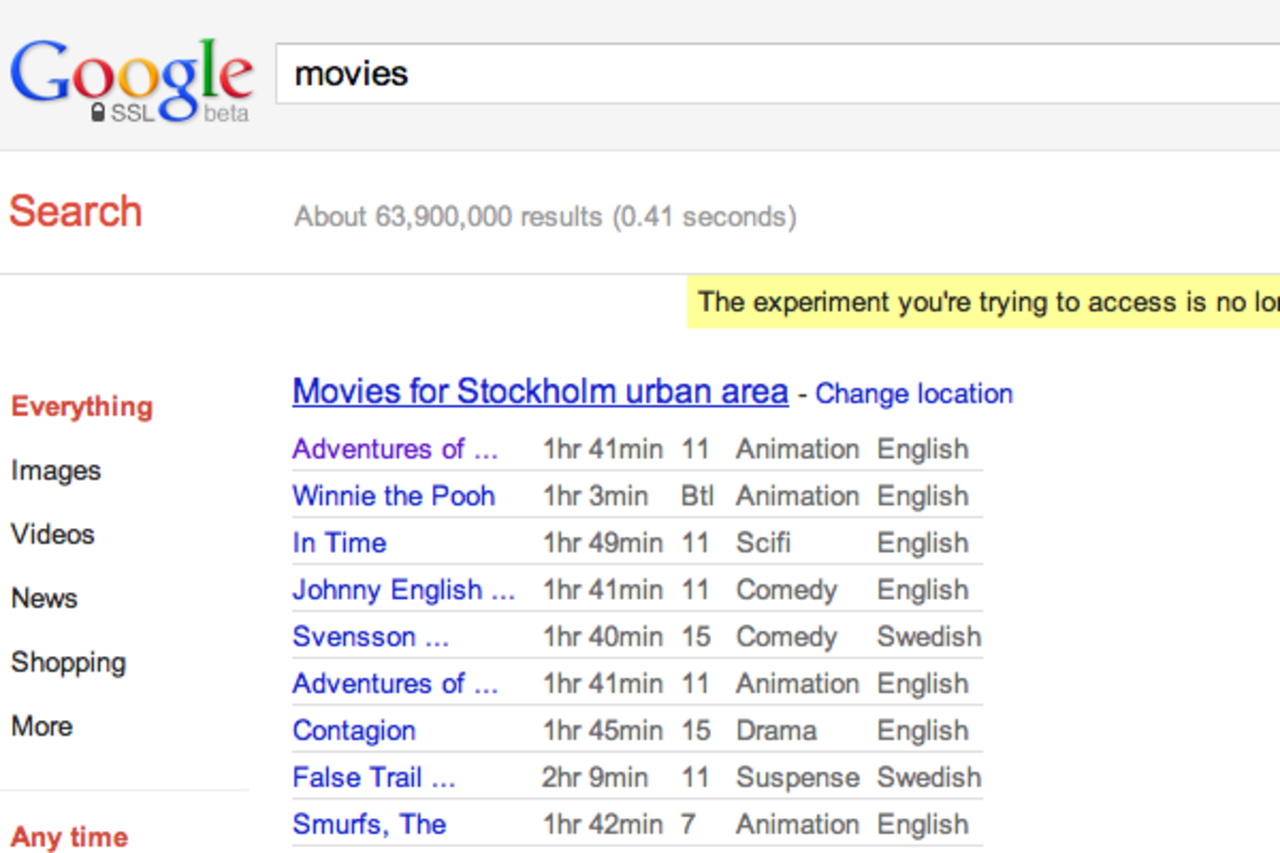Switch to Videos results

point(52,534)
